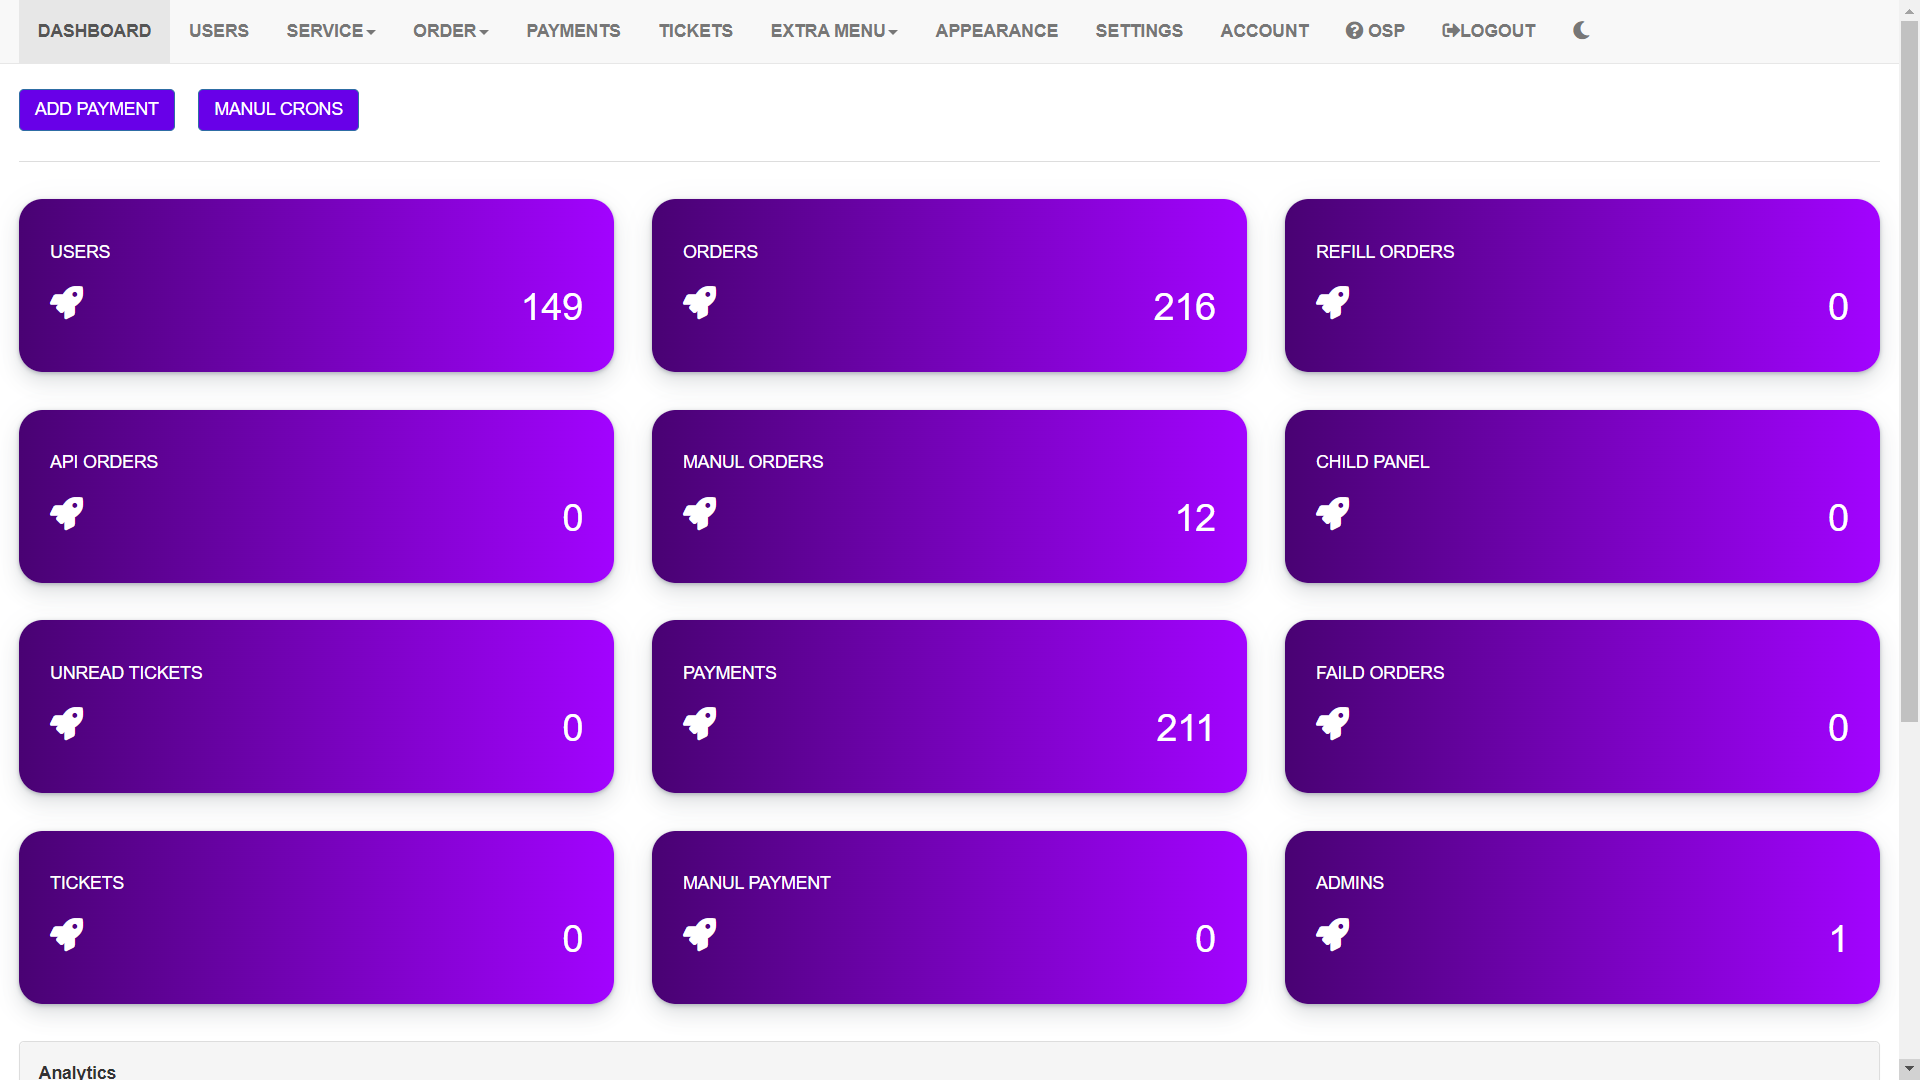Open the Order dropdown menu
Viewport: 1920px width, 1080px height.
(451, 31)
